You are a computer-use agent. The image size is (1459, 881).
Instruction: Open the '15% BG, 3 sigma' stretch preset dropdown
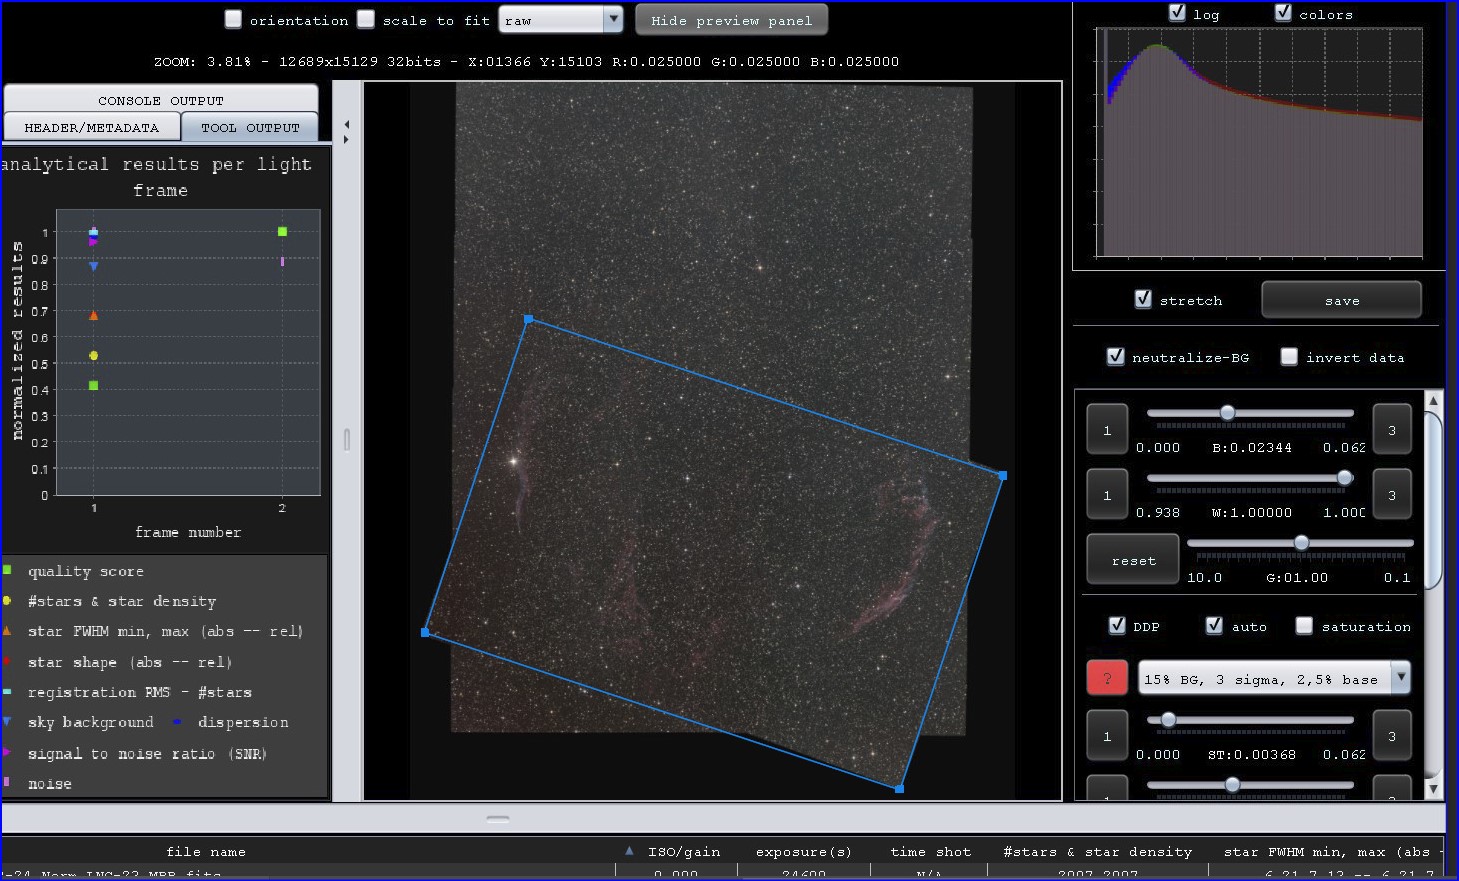tap(1400, 677)
